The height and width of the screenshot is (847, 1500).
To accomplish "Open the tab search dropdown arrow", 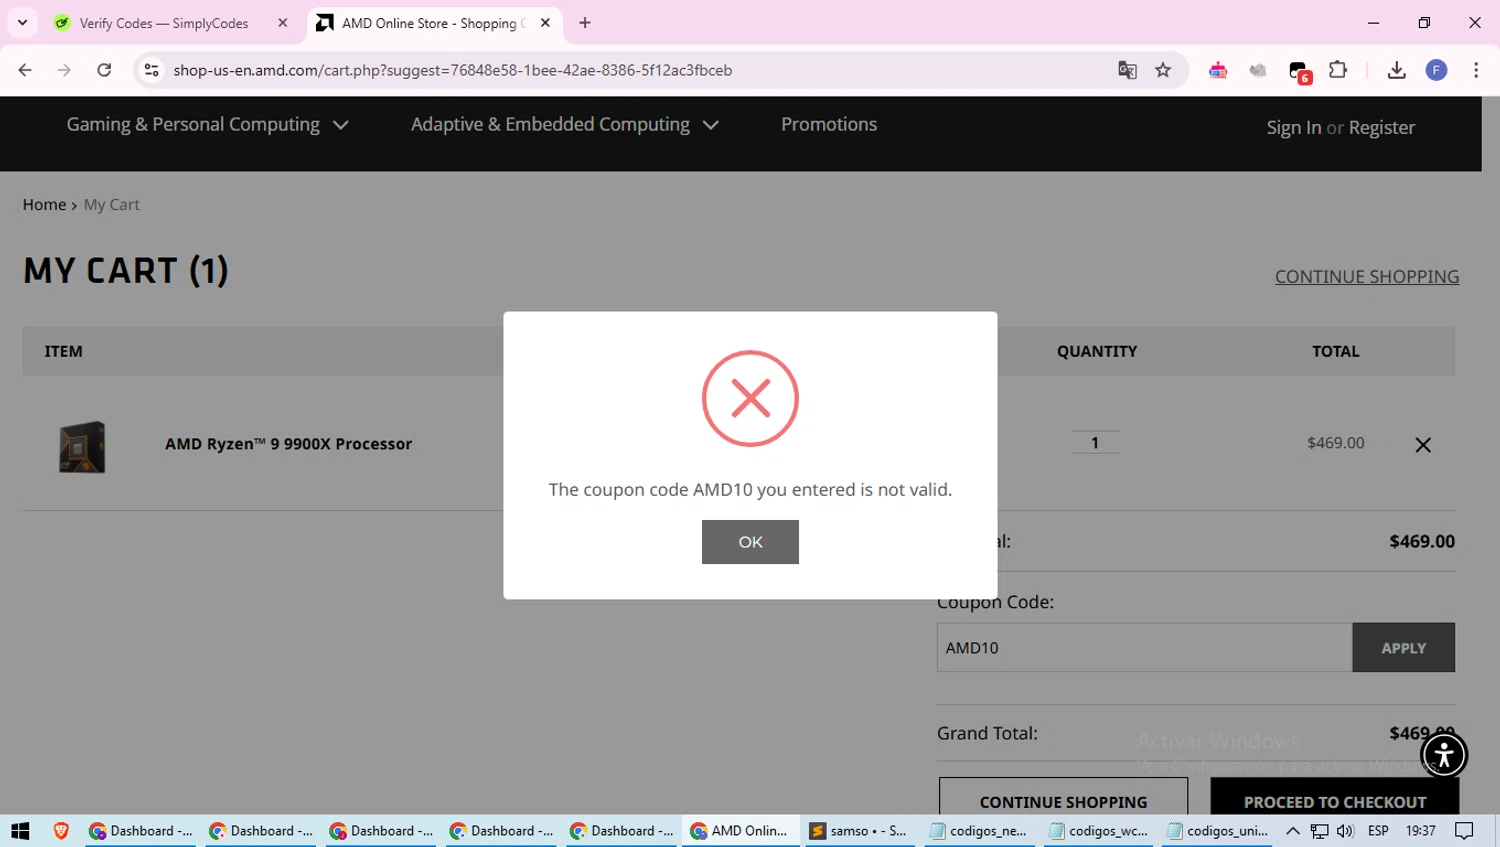I will point(22,22).
